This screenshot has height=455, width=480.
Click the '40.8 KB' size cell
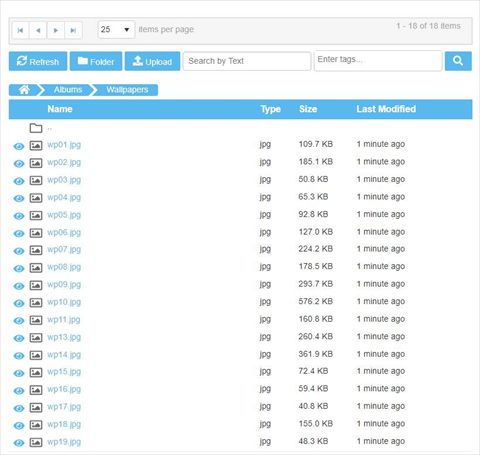(x=313, y=406)
